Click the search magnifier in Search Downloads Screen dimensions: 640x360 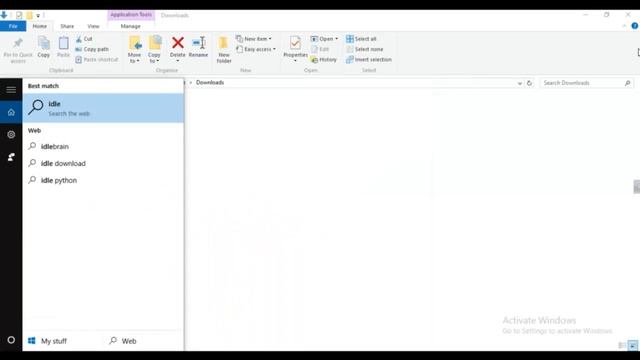point(628,83)
